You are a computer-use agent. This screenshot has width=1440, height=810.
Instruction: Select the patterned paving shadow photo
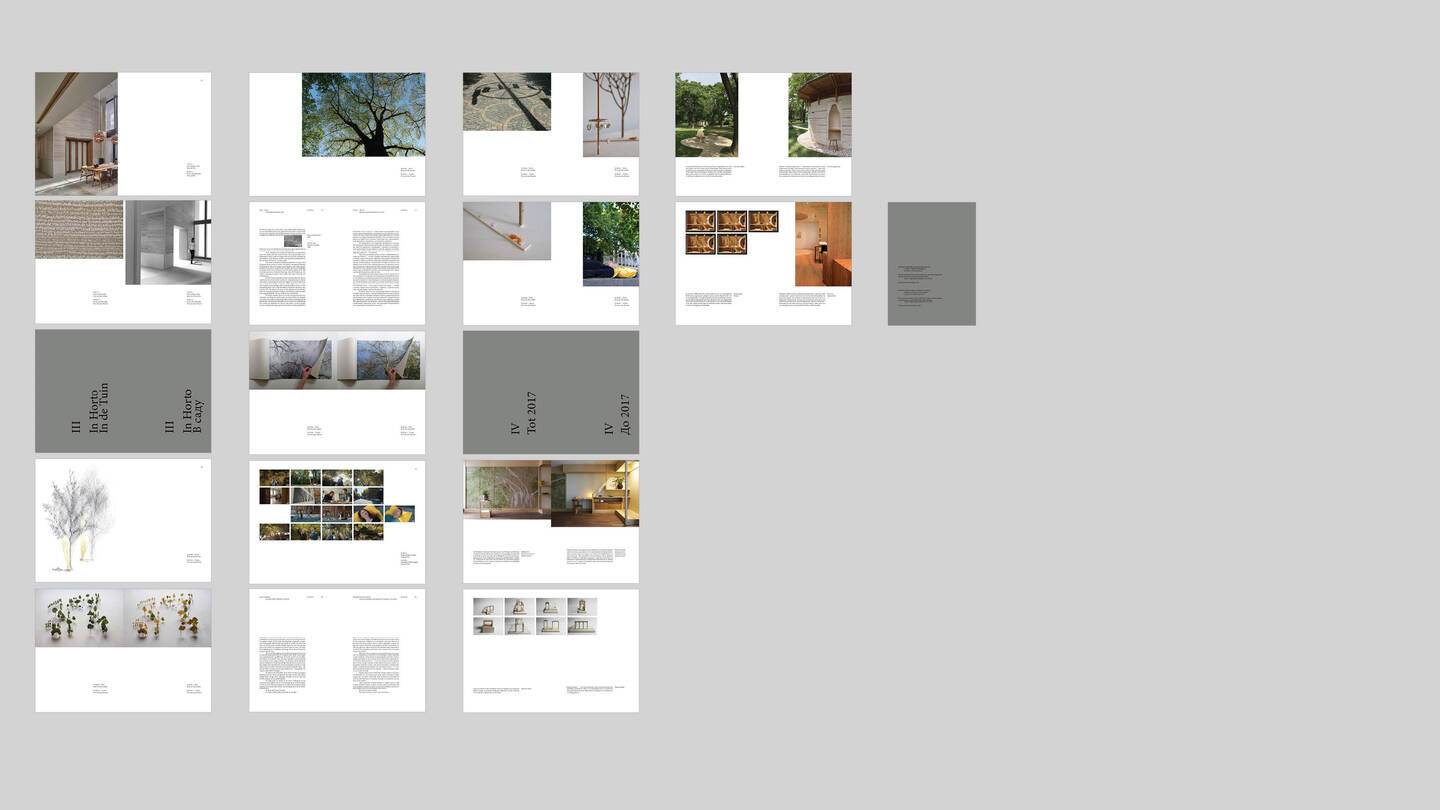(507, 101)
